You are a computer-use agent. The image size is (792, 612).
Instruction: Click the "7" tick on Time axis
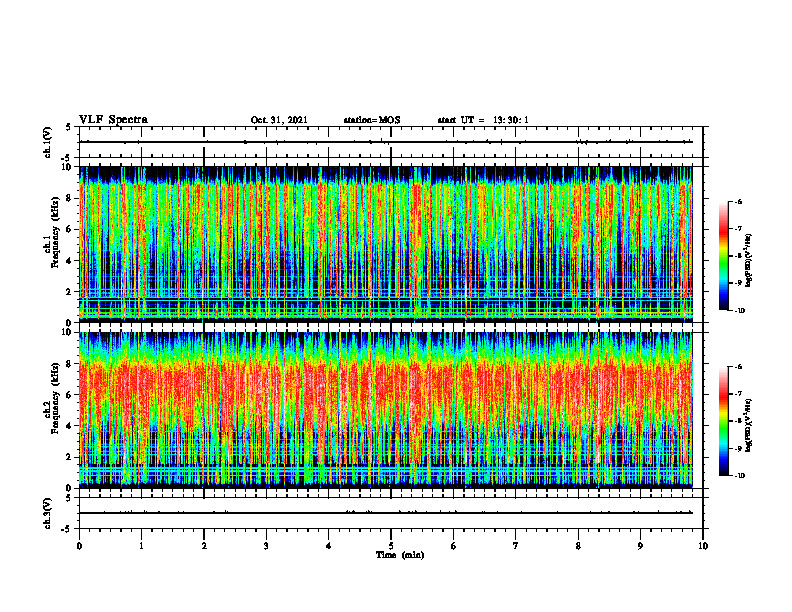click(x=516, y=546)
